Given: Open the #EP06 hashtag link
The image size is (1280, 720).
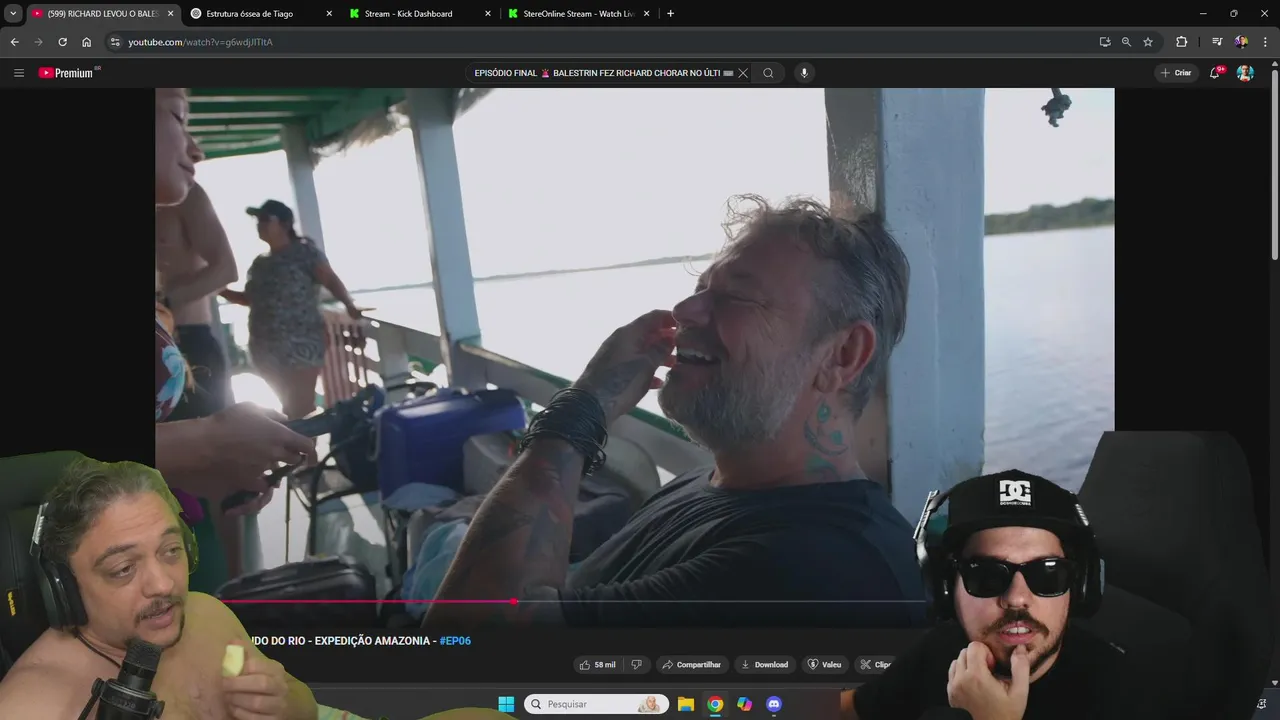Looking at the screenshot, I should click(455, 640).
